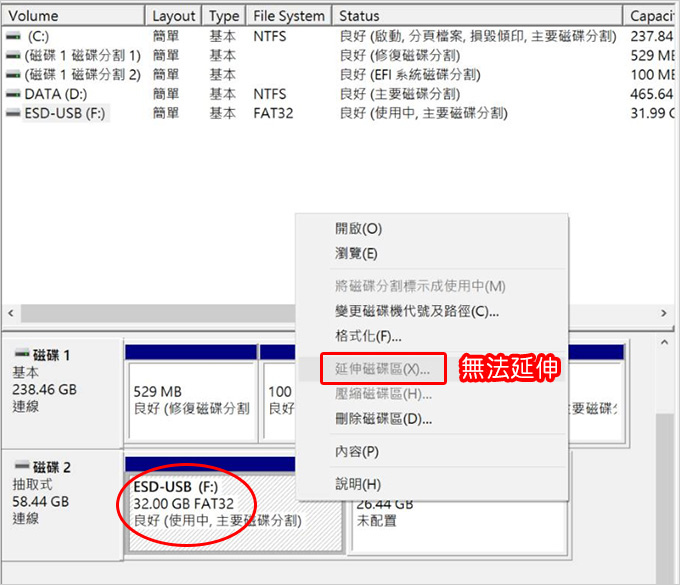Image resolution: width=680 pixels, height=585 pixels.
Task: Click the 磁碟 2 抽取式 58.44 GB disk label
Action: [x=62, y=505]
